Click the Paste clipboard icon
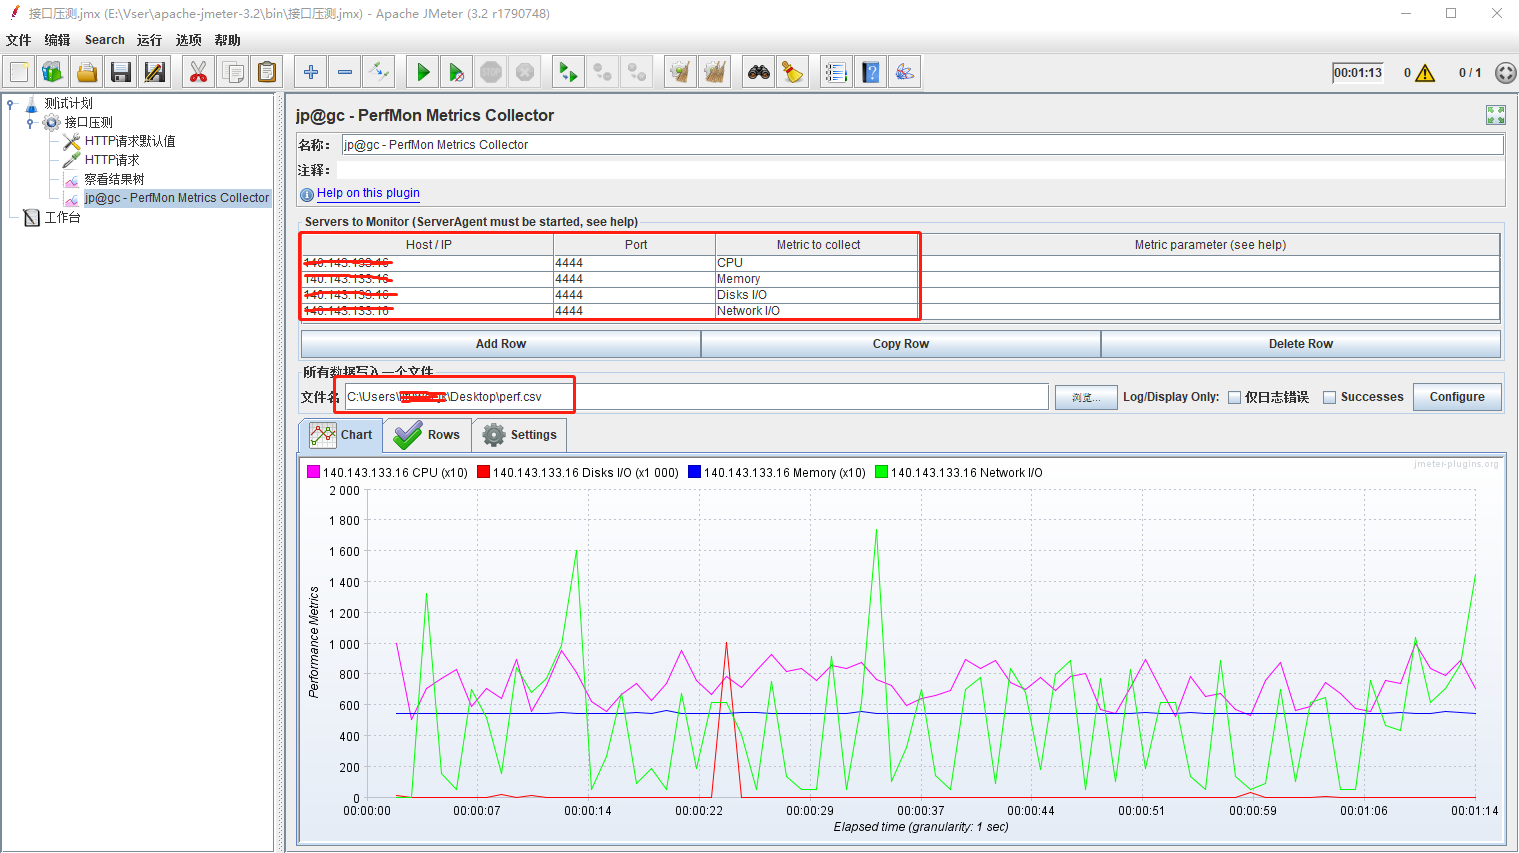Viewport: 1519px width, 853px height. 267,72
